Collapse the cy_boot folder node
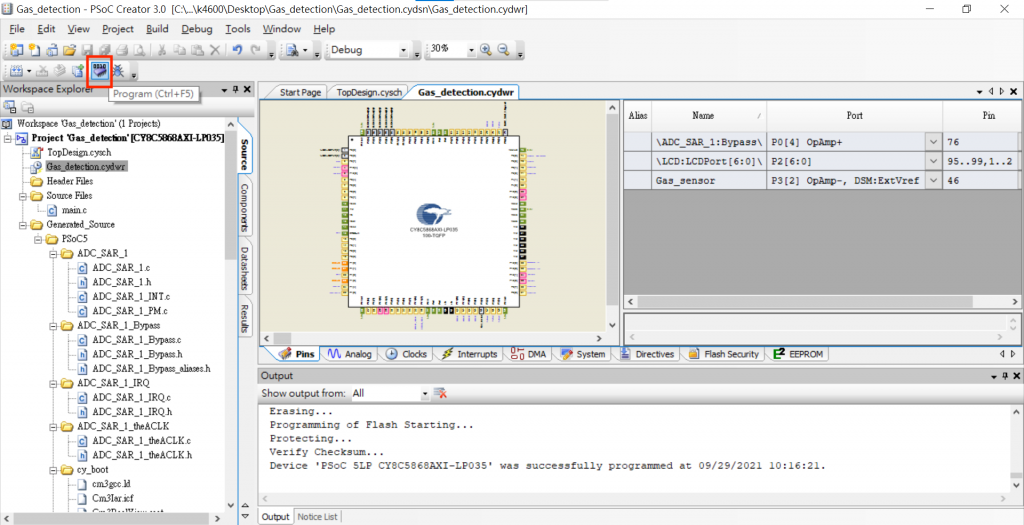The image size is (1024, 525). pos(53,469)
